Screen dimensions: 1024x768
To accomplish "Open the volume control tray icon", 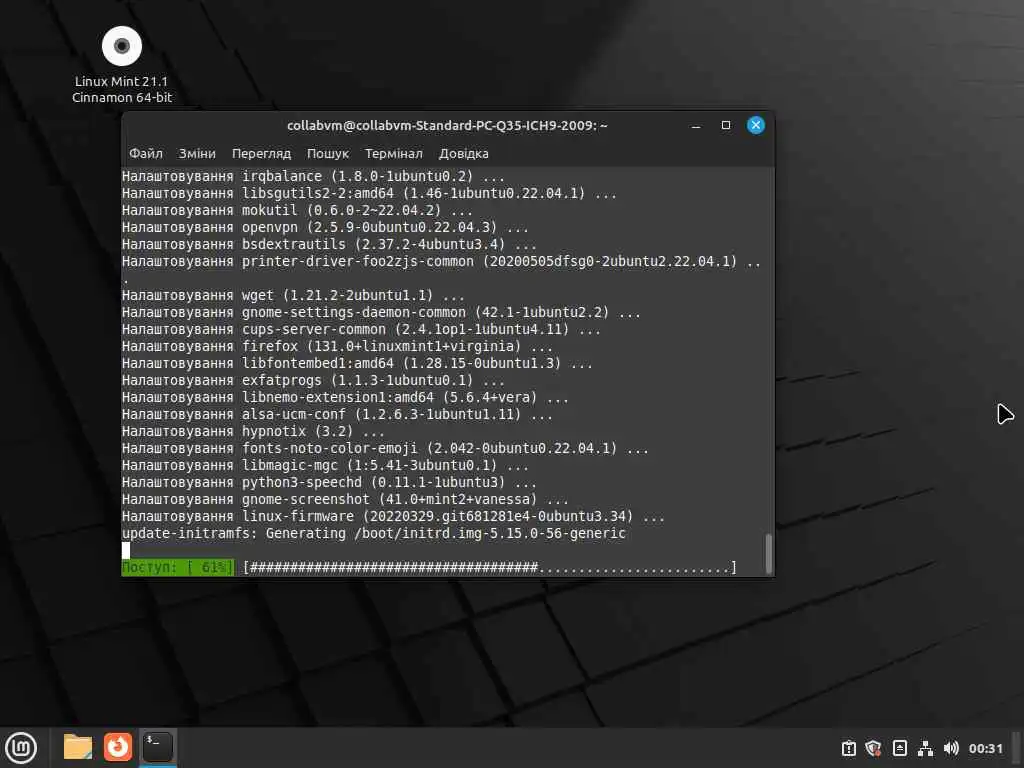I will click(951, 748).
